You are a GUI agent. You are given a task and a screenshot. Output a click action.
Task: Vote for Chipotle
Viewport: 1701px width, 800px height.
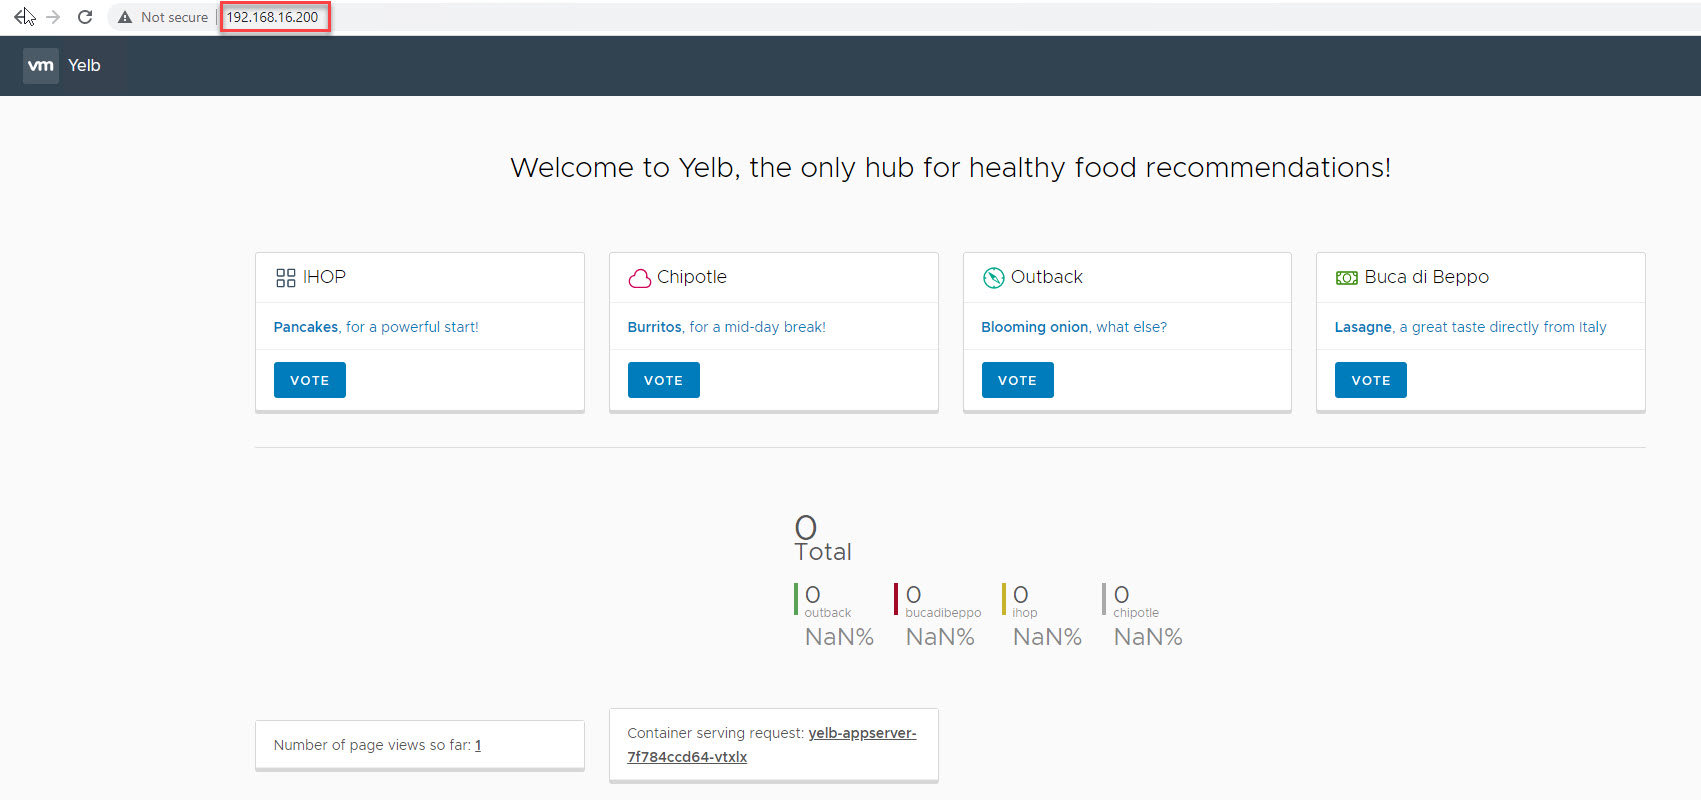coord(664,380)
